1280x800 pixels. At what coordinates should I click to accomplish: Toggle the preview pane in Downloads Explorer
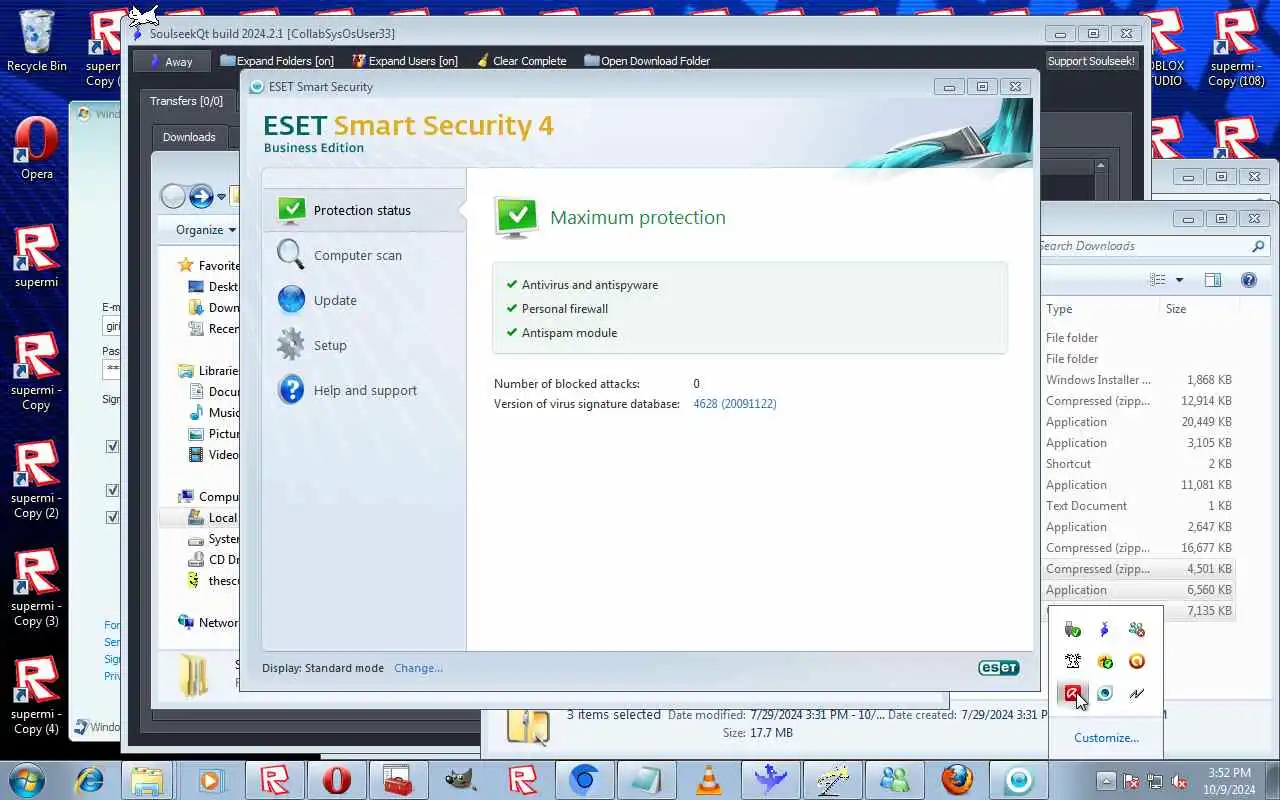1213,280
